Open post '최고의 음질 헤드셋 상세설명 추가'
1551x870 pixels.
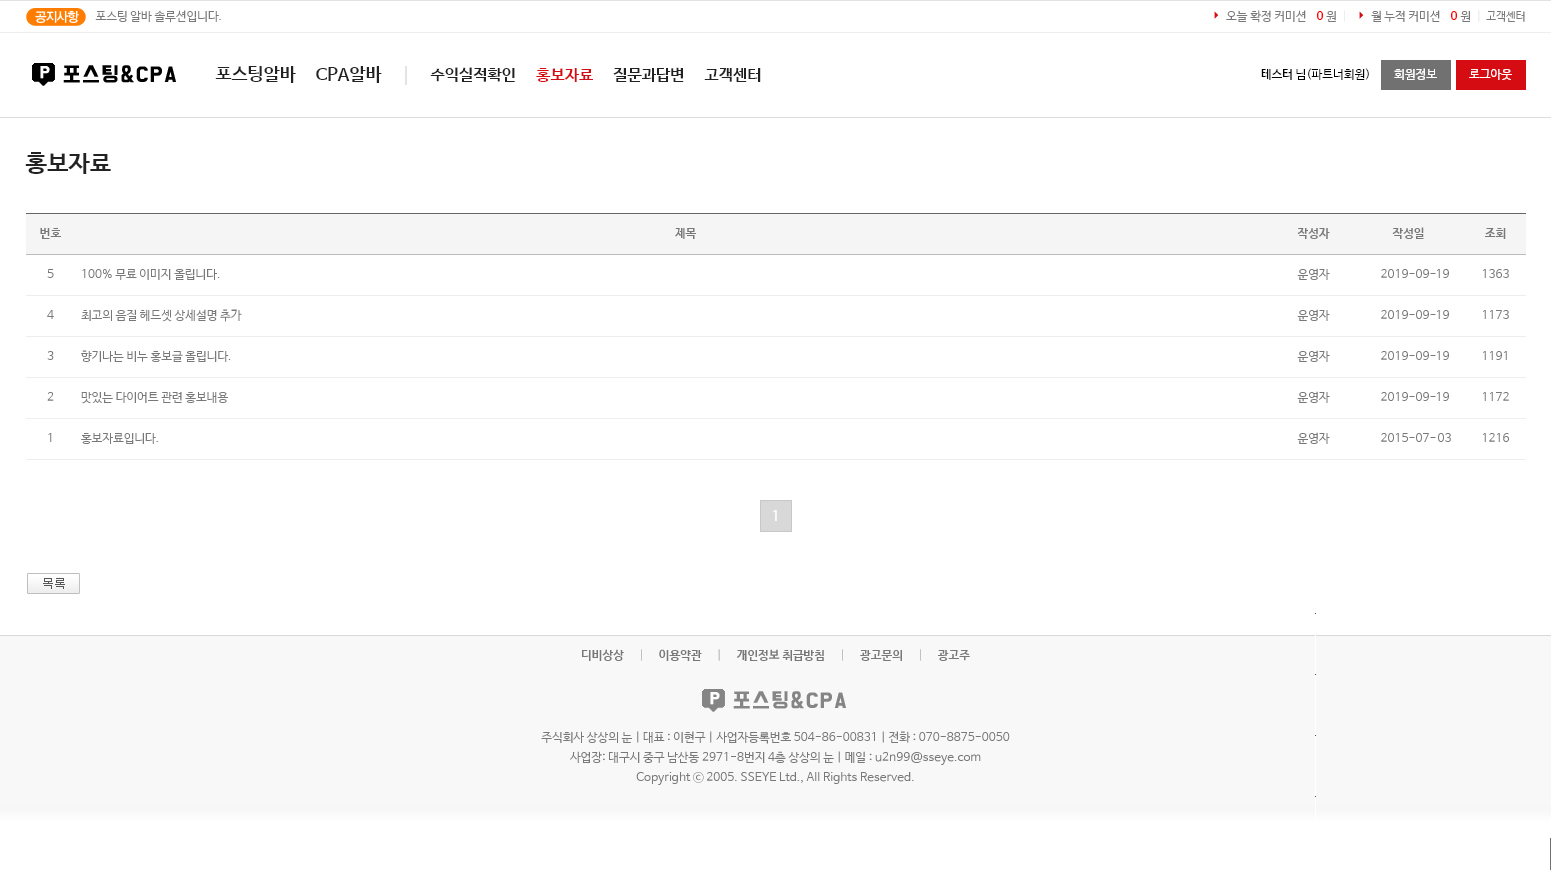pos(161,315)
